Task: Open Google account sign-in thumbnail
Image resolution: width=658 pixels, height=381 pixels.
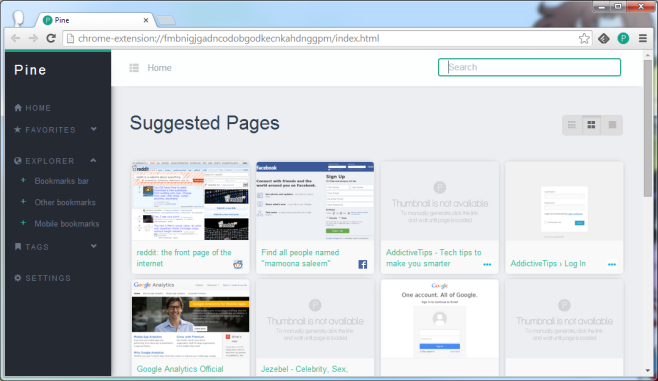Action: coord(440,319)
